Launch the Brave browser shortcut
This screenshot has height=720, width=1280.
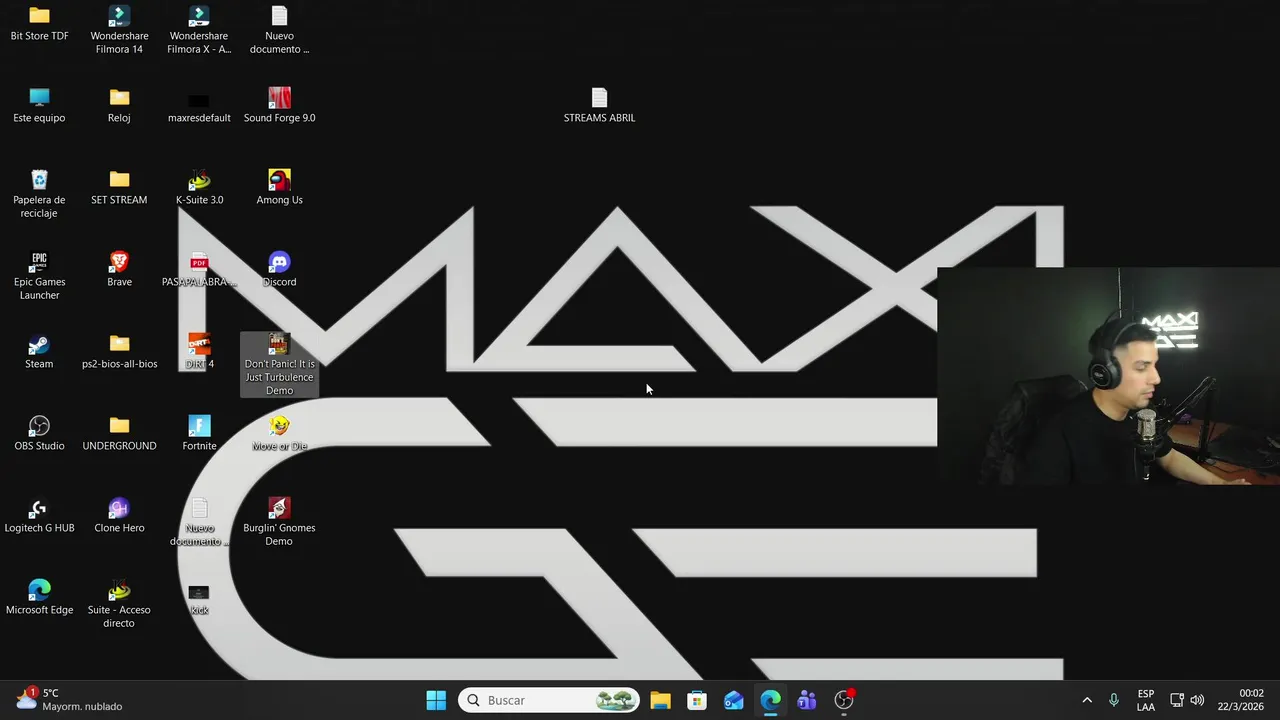tap(119, 270)
